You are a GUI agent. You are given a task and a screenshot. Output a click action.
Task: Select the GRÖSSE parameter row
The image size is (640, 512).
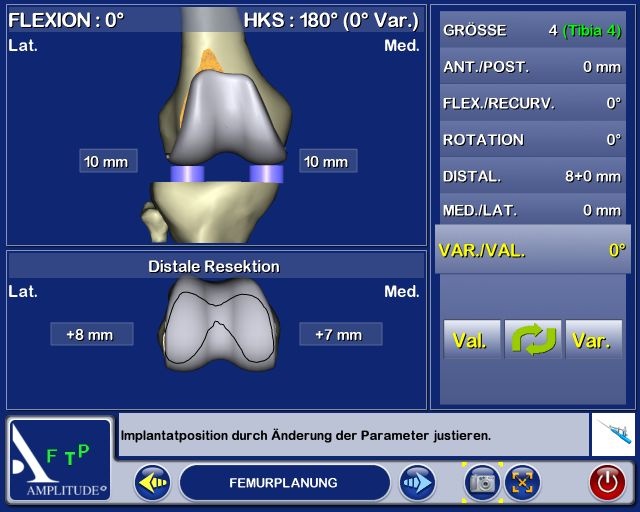click(x=533, y=29)
